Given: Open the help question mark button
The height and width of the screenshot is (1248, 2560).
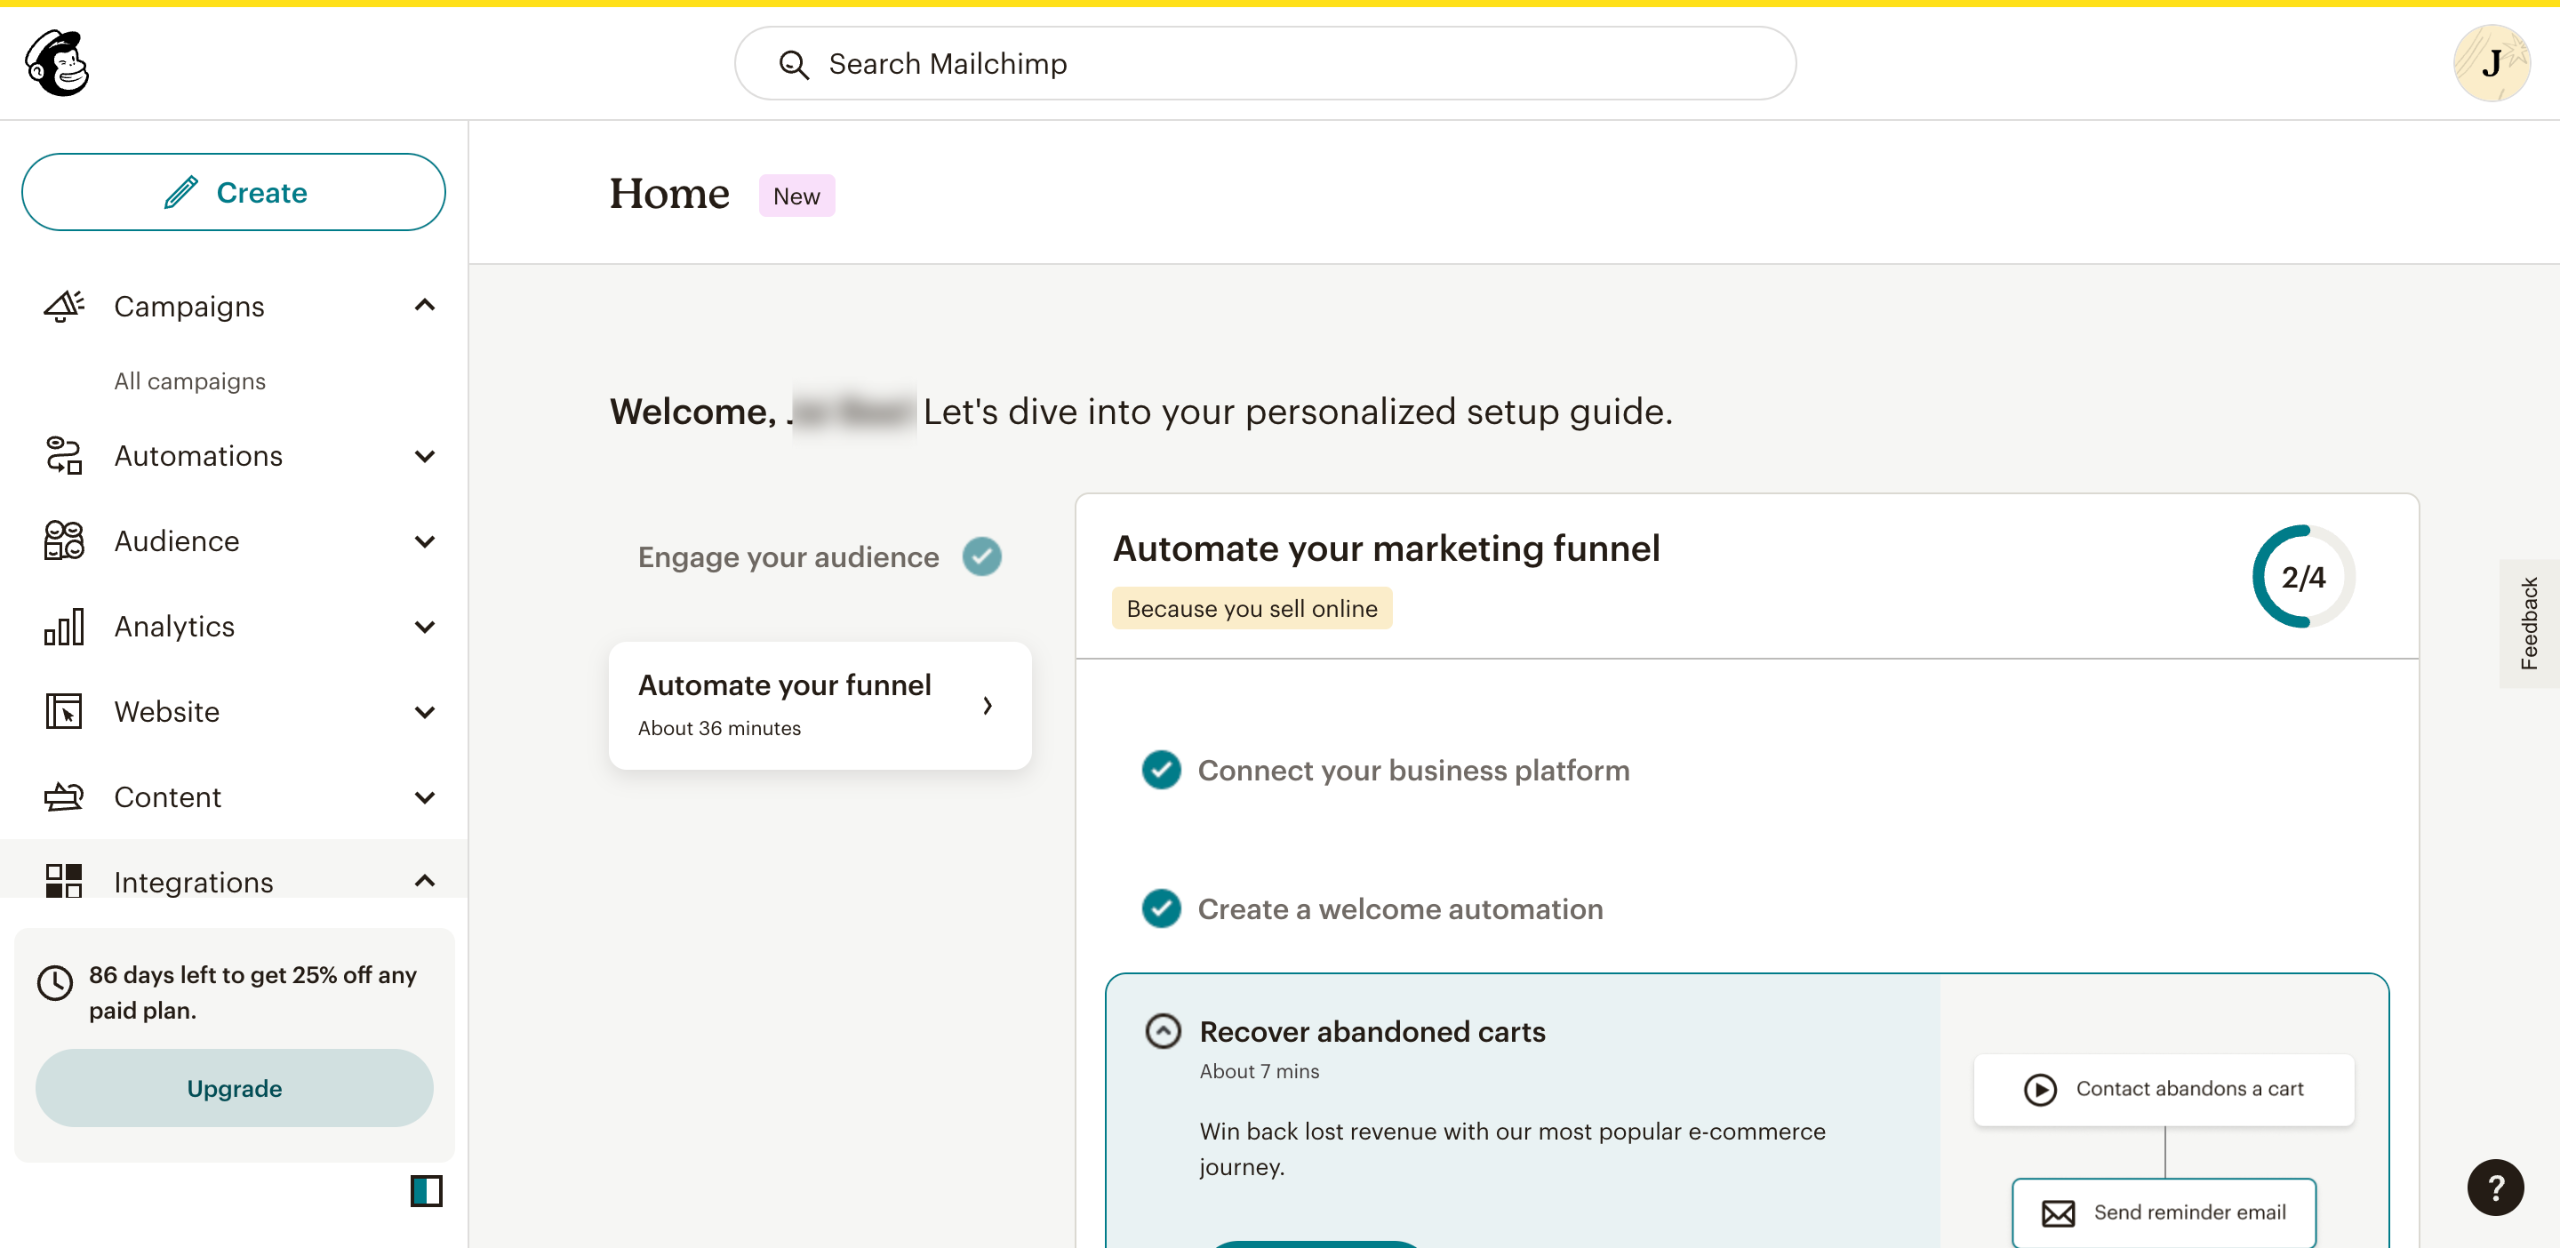Looking at the screenshot, I should click(2495, 1187).
